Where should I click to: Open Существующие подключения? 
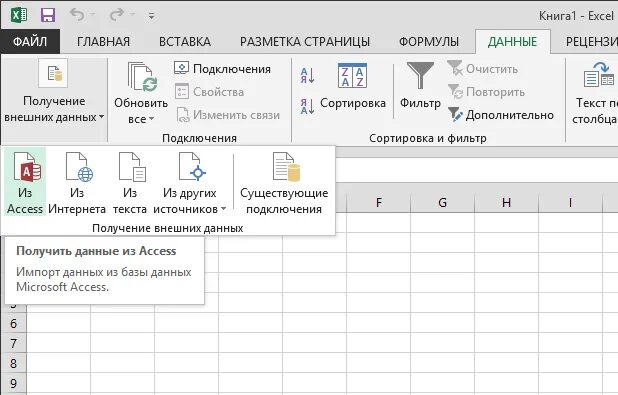(x=284, y=183)
